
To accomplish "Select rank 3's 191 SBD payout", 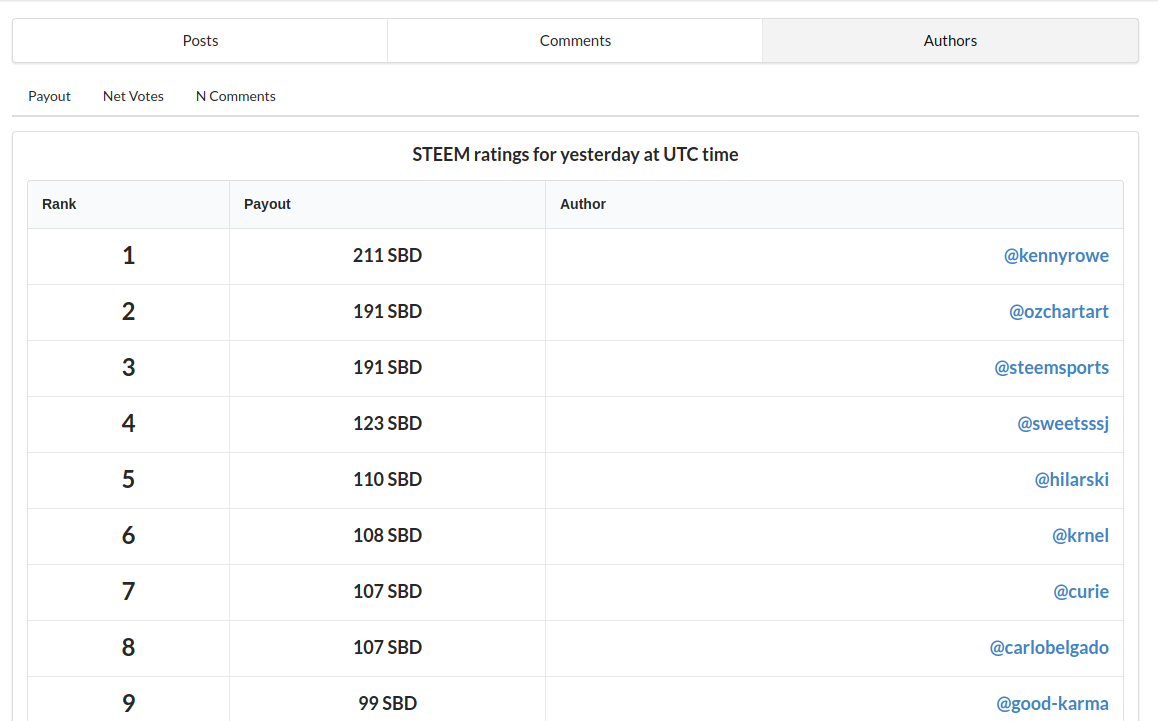I will coord(388,368).
